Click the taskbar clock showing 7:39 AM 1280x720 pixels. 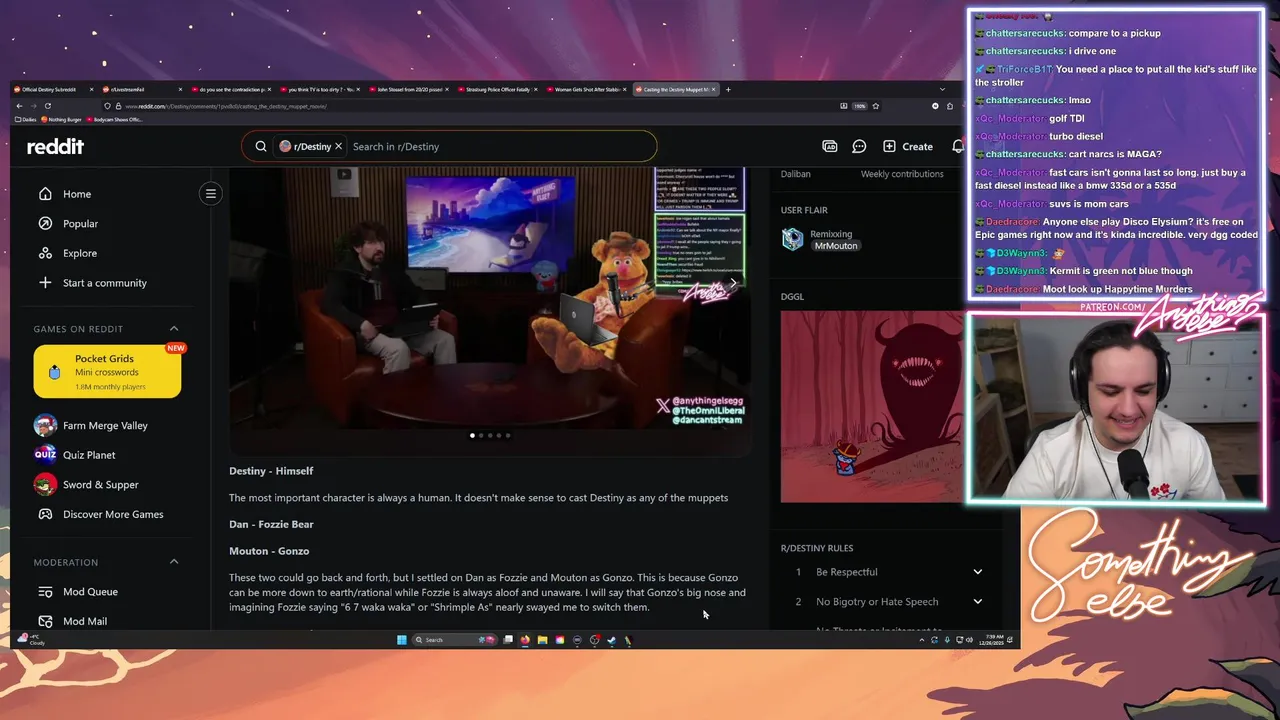pyautogui.click(x=990, y=640)
